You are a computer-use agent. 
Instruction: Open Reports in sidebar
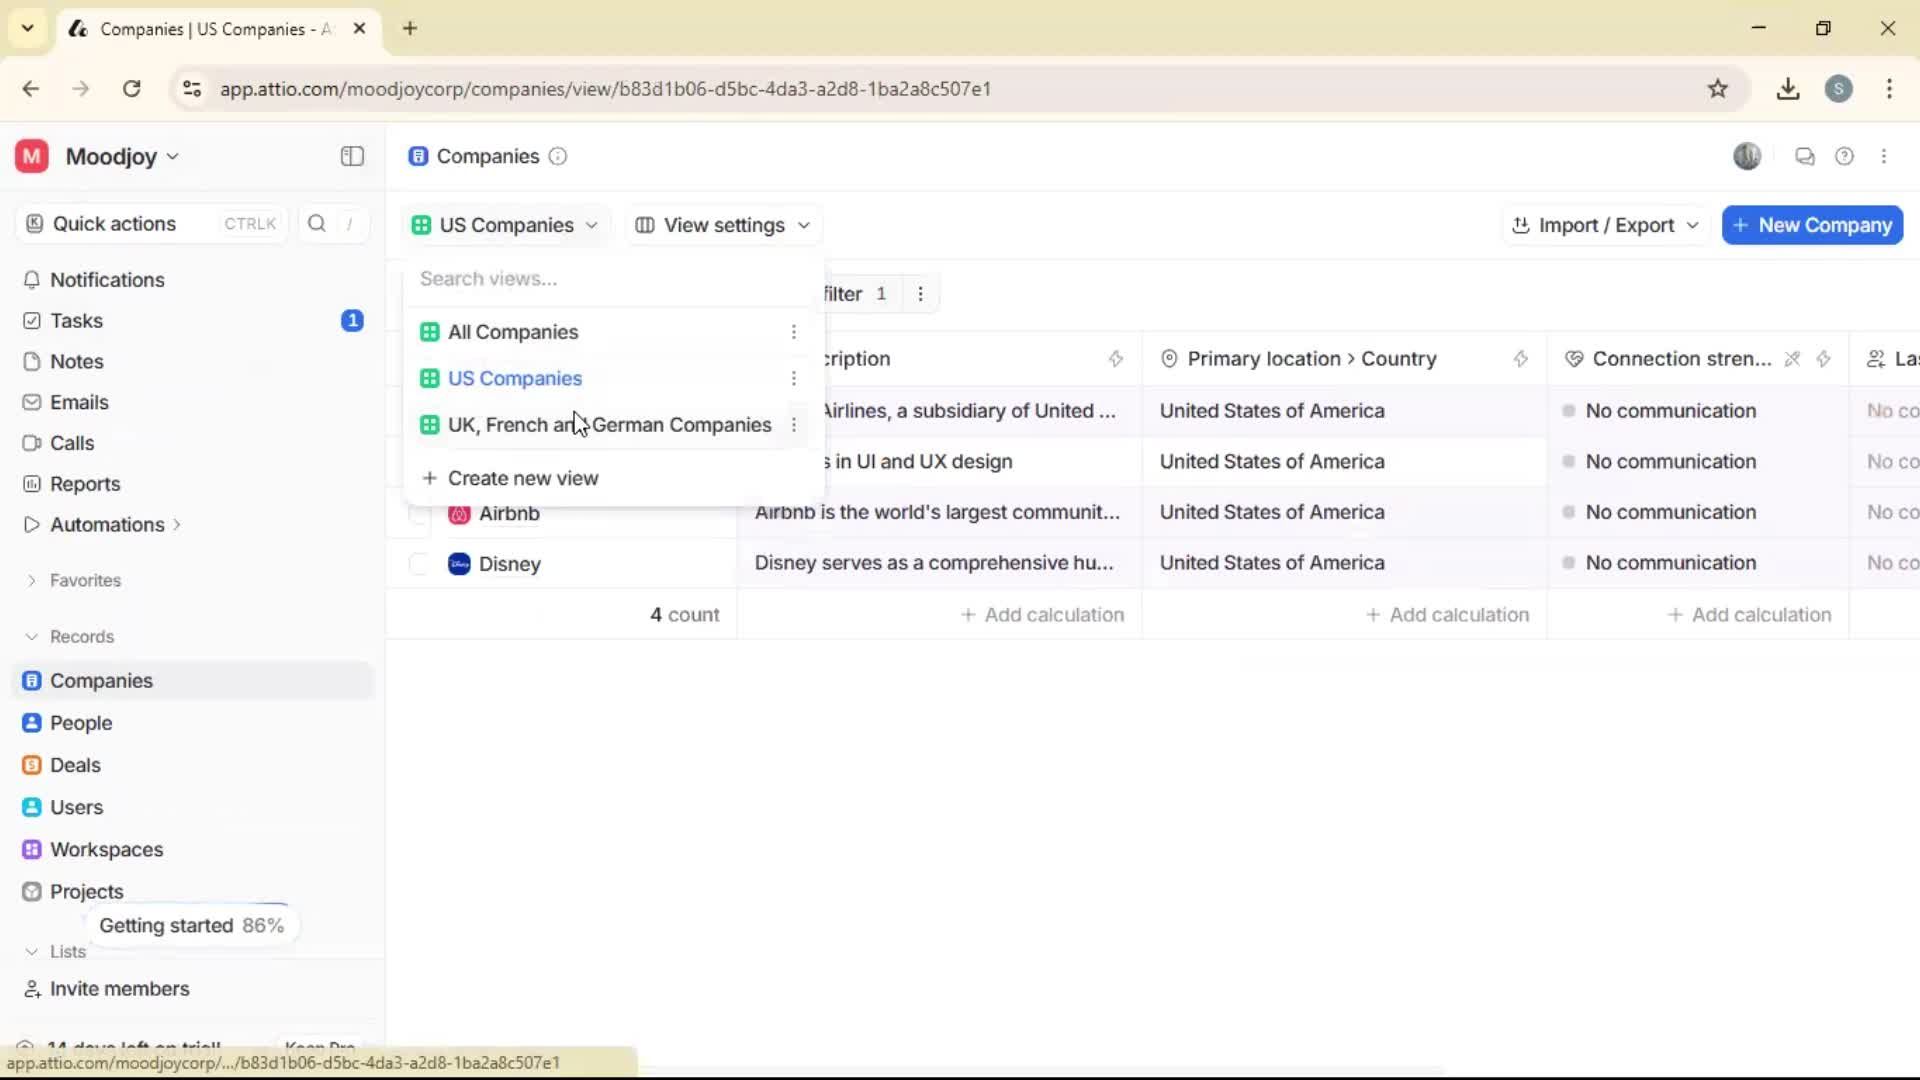[85, 484]
